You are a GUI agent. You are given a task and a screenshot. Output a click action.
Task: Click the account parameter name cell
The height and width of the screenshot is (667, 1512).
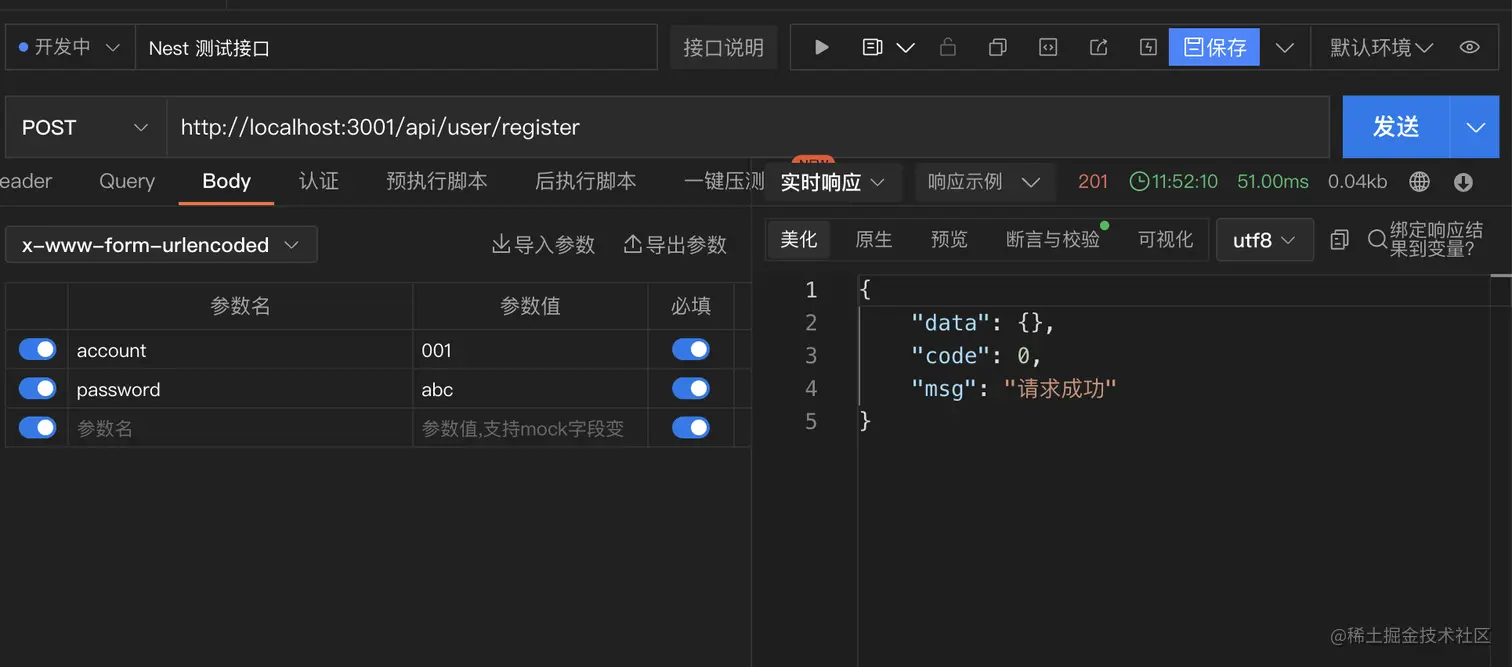pyautogui.click(x=240, y=350)
